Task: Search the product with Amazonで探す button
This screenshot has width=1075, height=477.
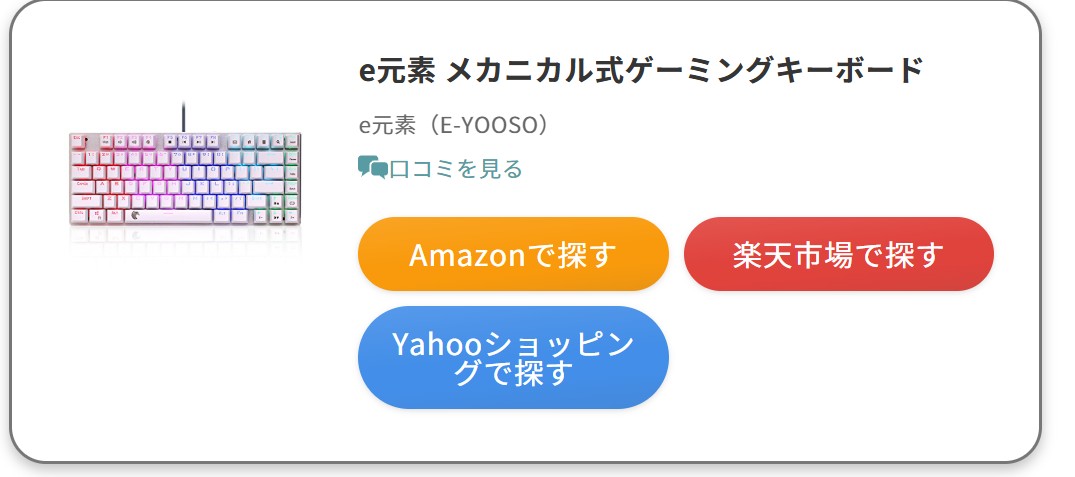Action: (x=513, y=254)
